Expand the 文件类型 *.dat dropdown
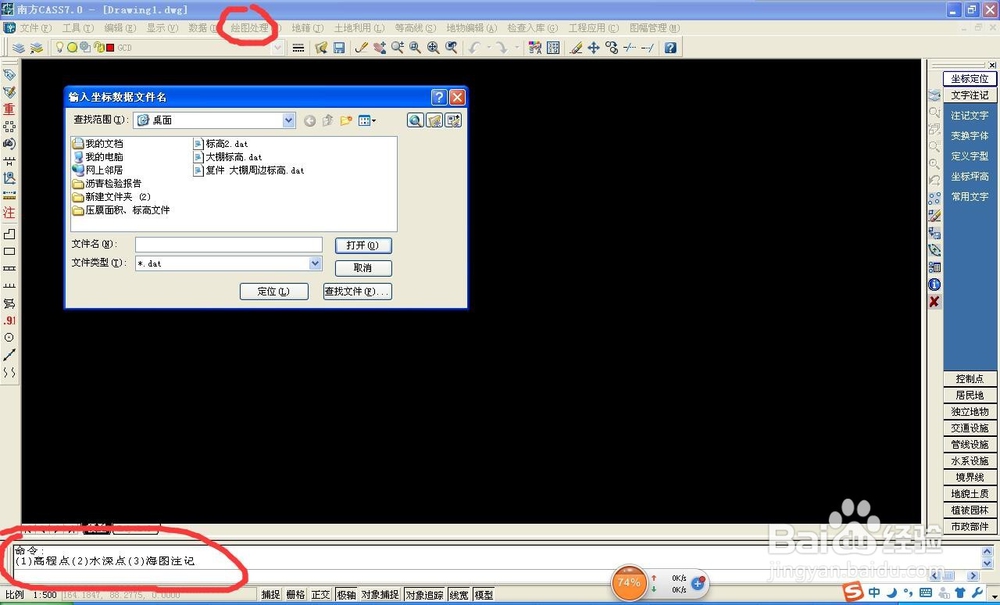Viewport: 1000px width, 605px height. [315, 263]
